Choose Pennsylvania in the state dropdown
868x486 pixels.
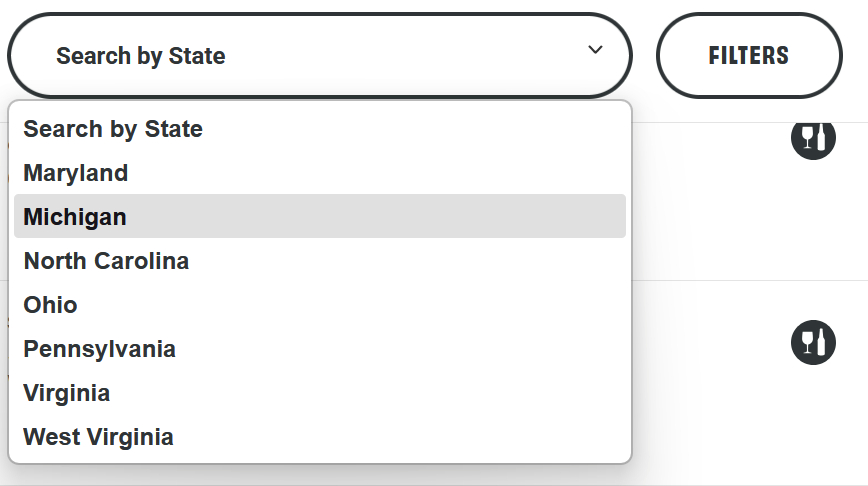point(99,349)
